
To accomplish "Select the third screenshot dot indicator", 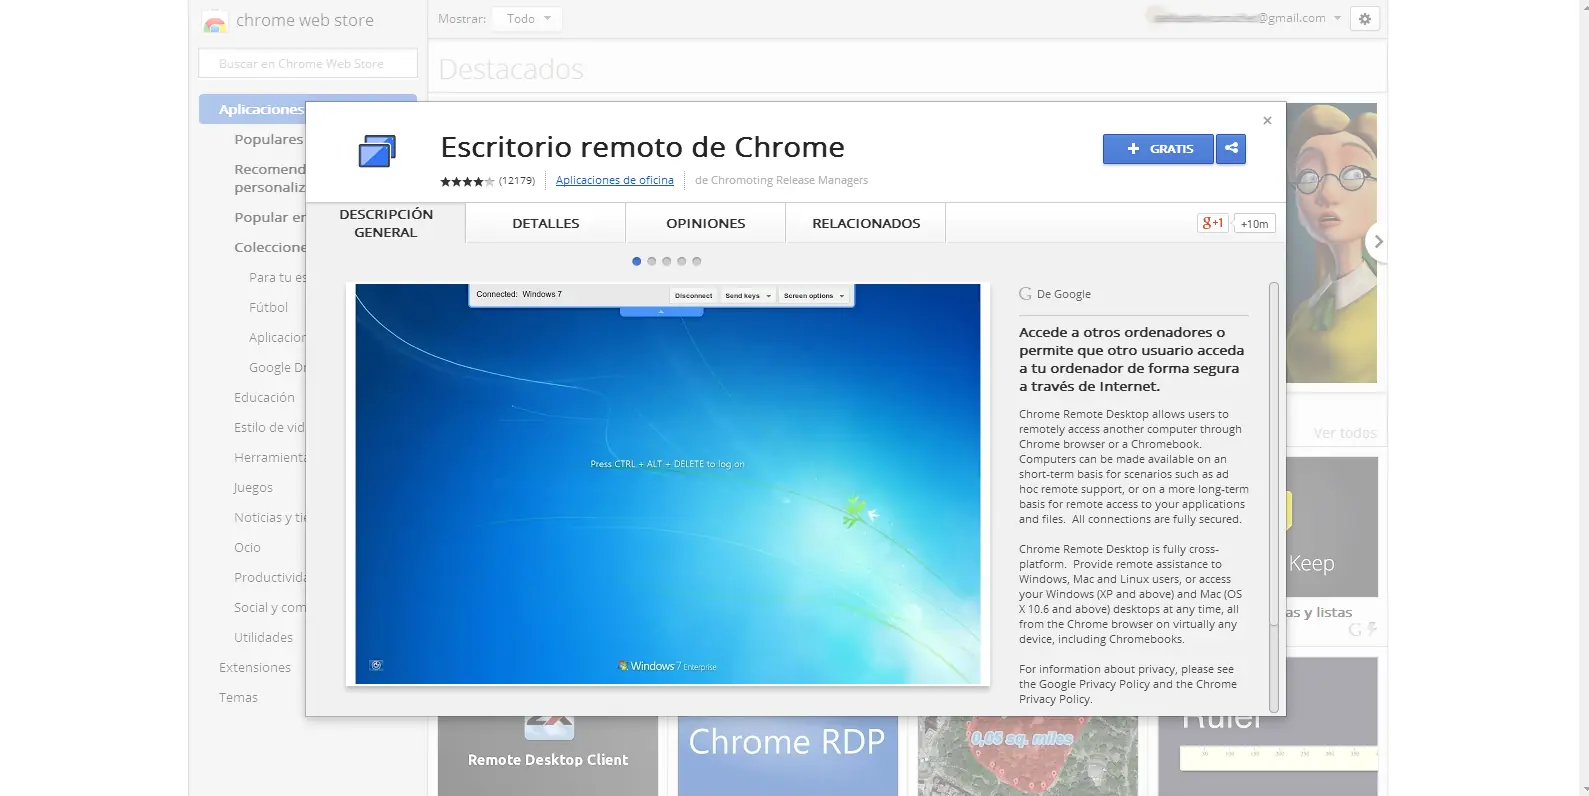I will (667, 261).
